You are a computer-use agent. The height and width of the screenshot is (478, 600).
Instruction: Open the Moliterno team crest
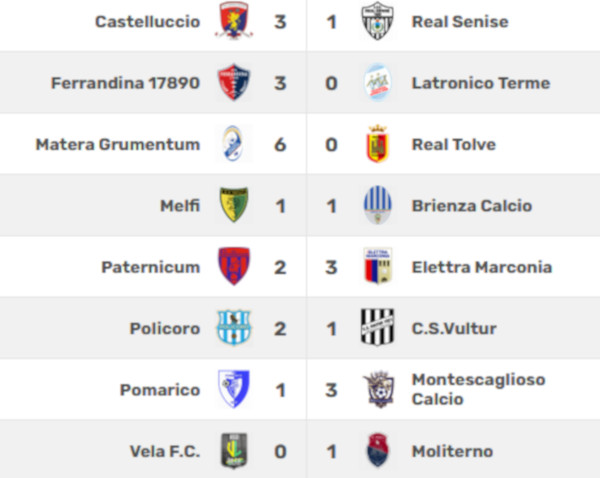[x=377, y=450]
